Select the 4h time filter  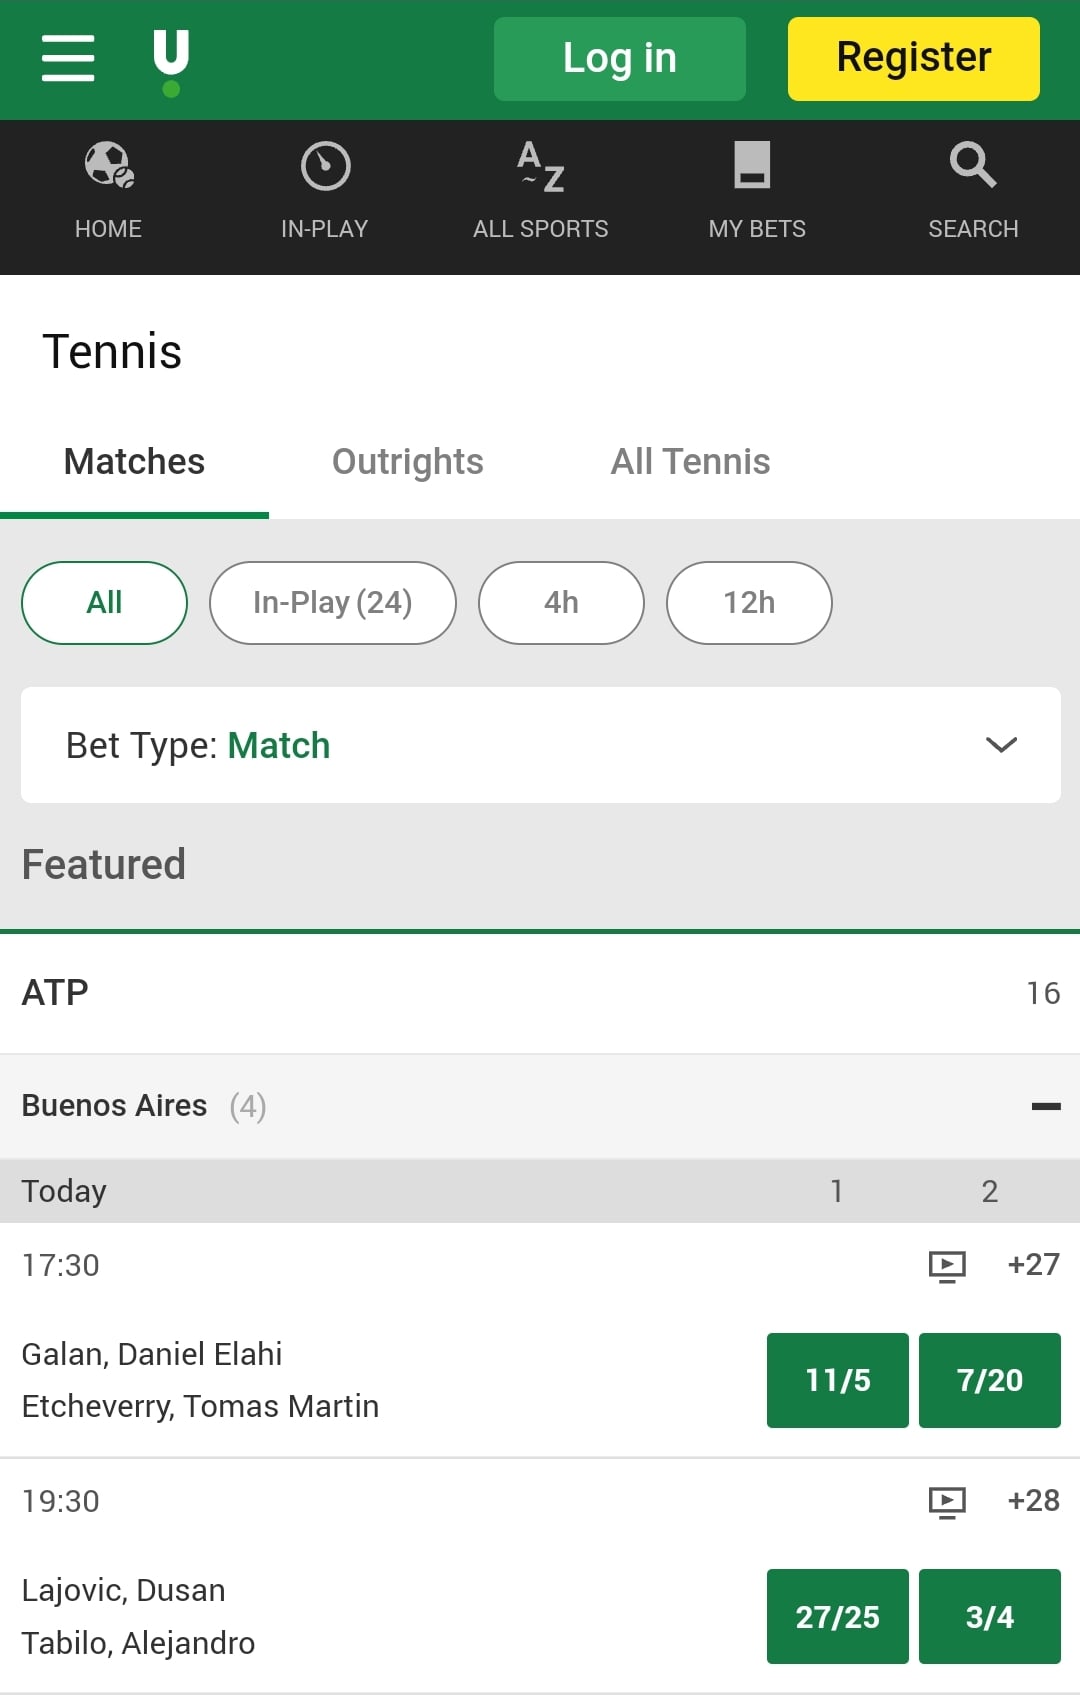(x=561, y=602)
